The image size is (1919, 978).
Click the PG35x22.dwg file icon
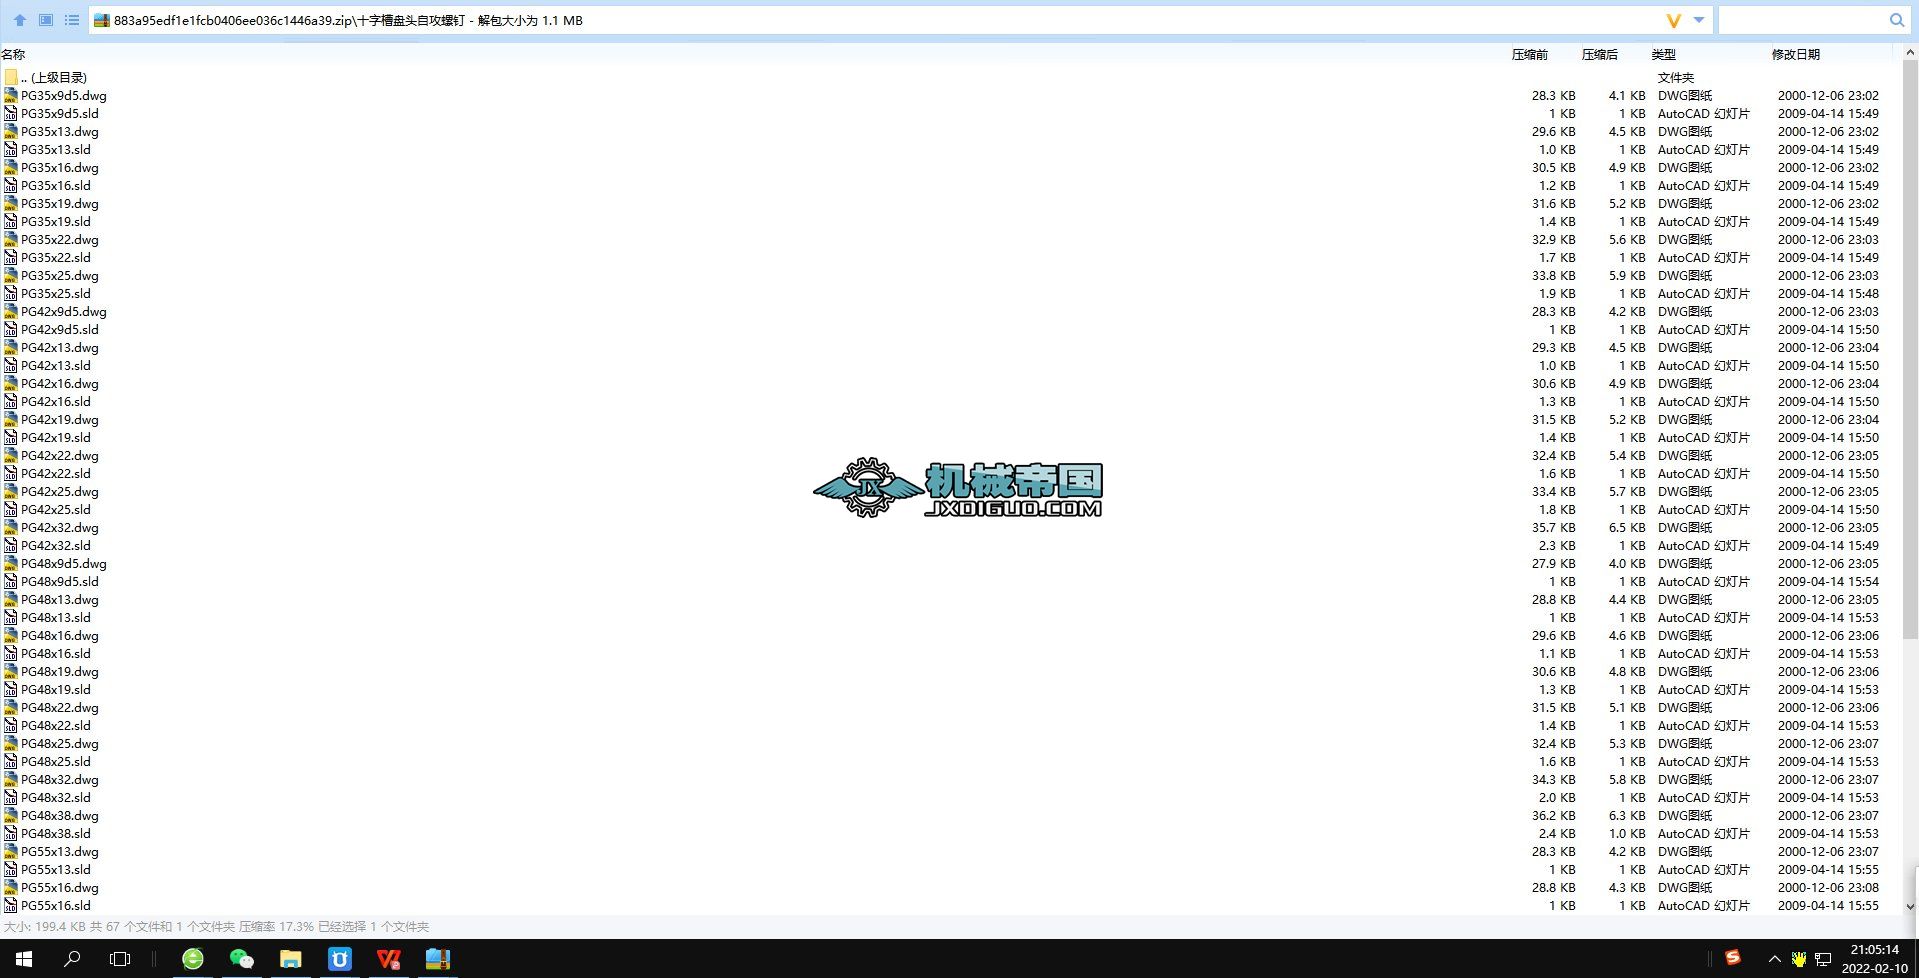[11, 240]
